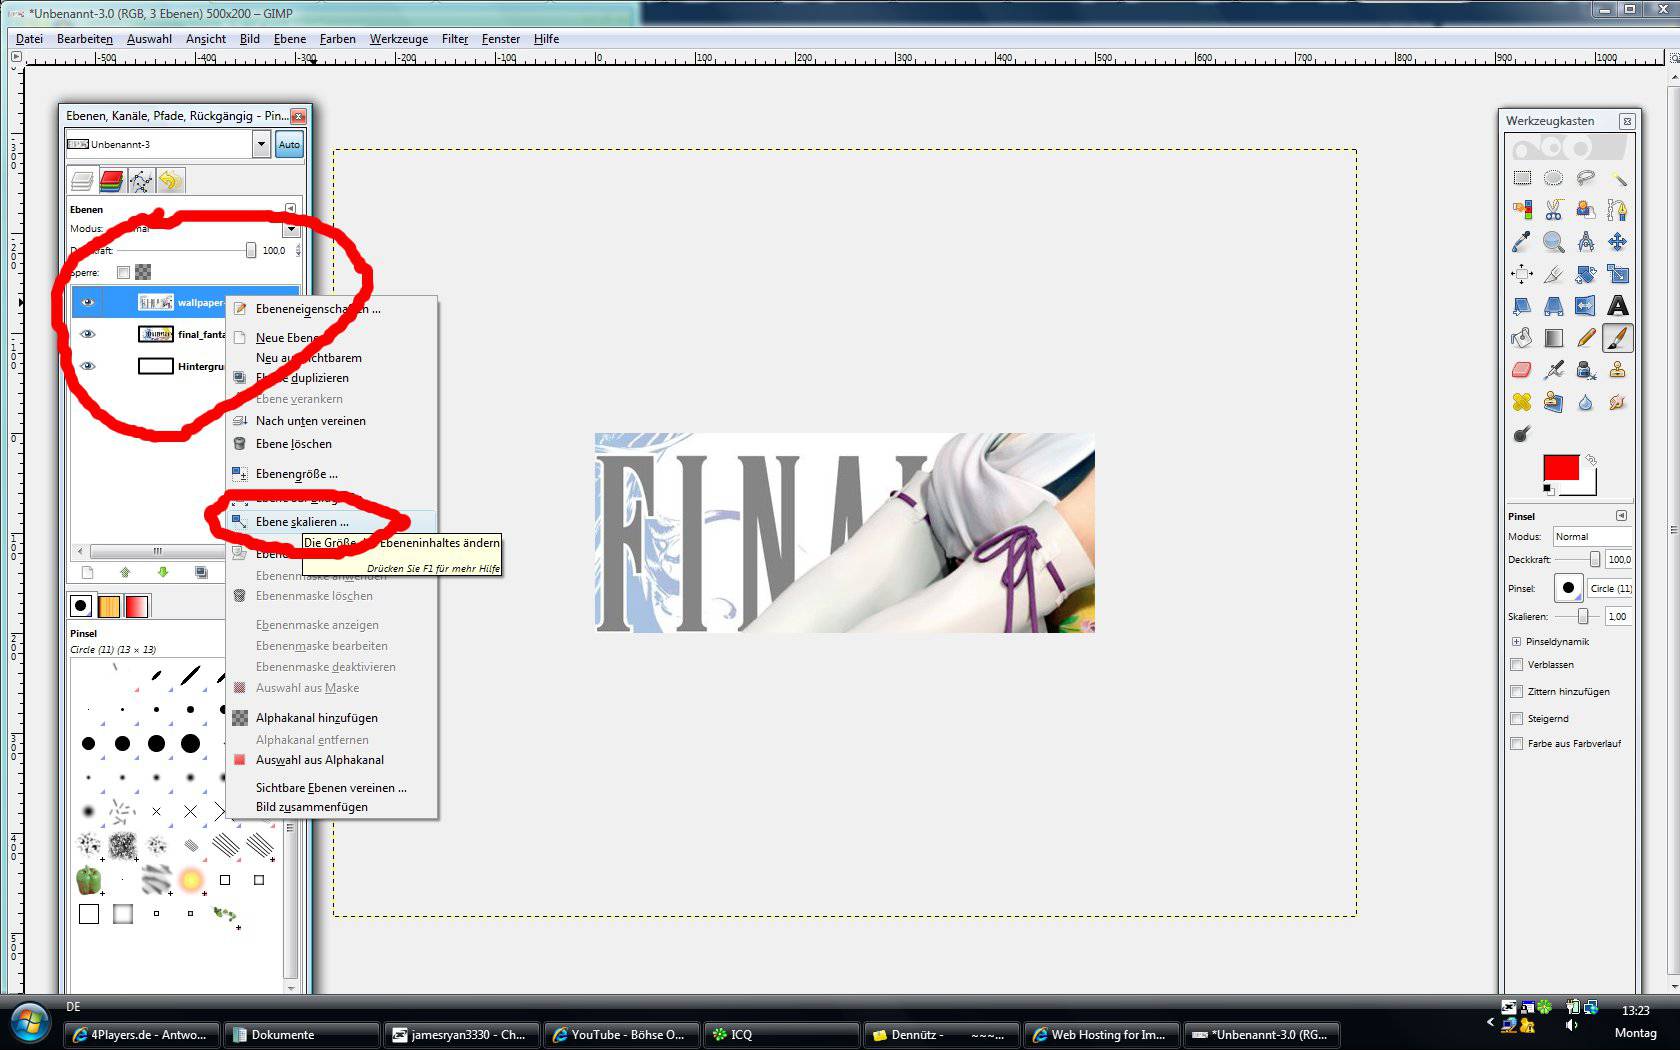Hide the wallpaper layer via eye icon

click(x=88, y=302)
